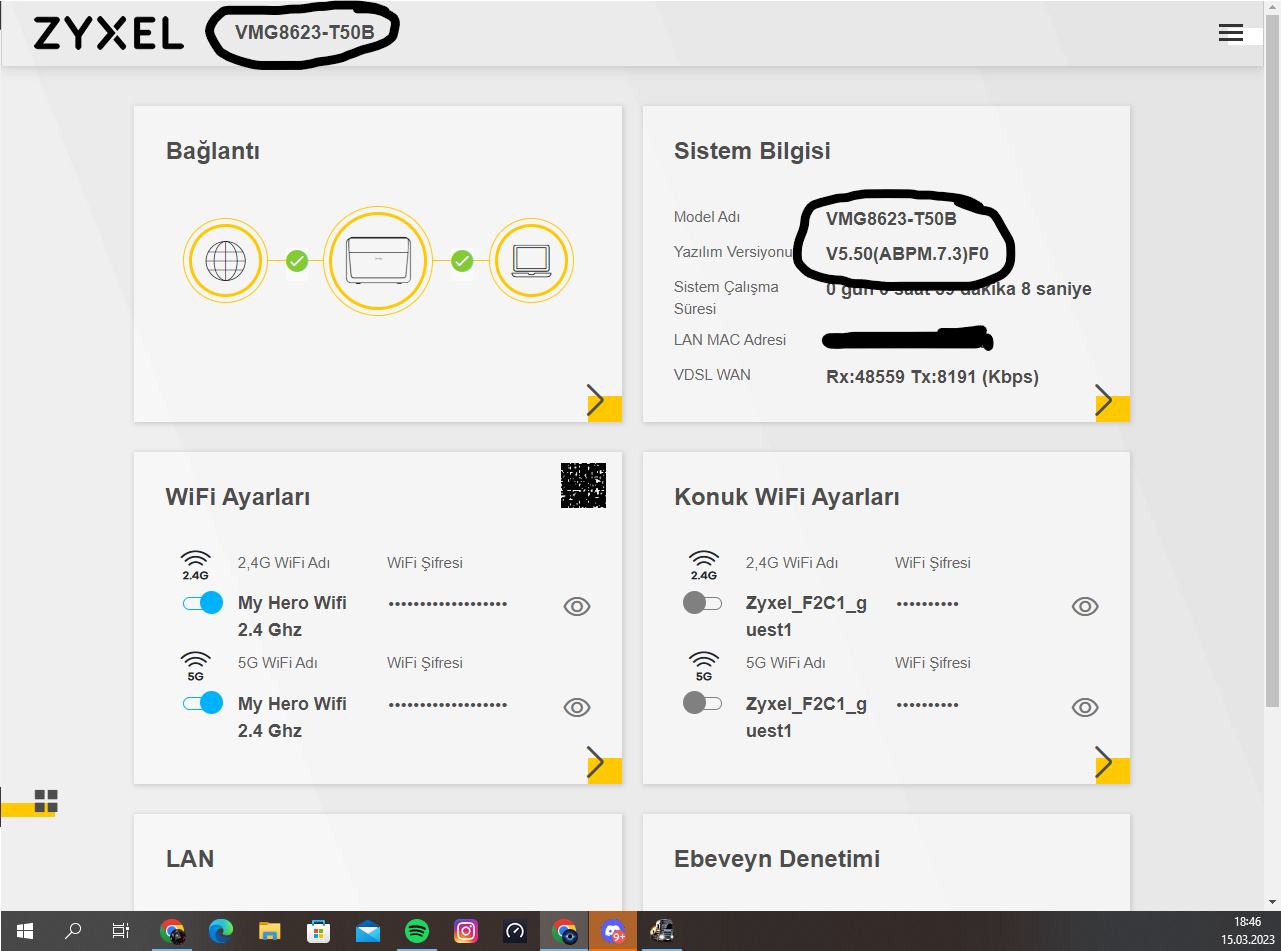
Task: Open the yellow grid widget icon
Action: coord(46,800)
